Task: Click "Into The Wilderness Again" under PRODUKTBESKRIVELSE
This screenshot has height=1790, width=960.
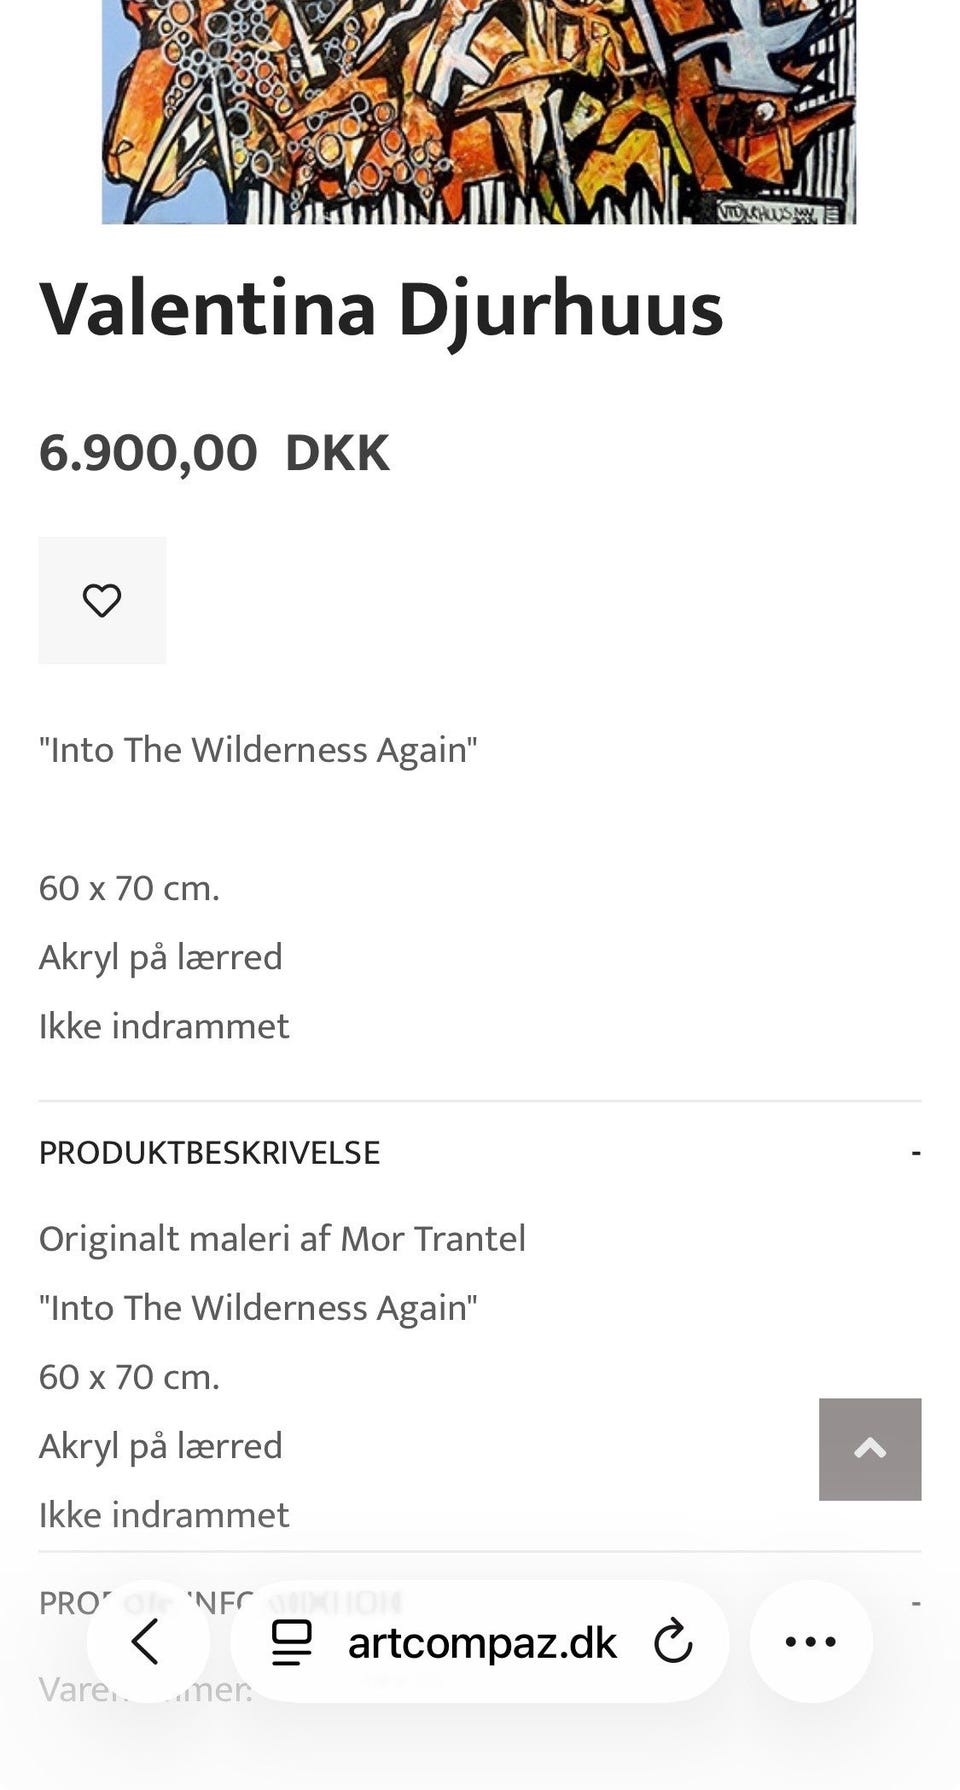Action: [x=258, y=1308]
